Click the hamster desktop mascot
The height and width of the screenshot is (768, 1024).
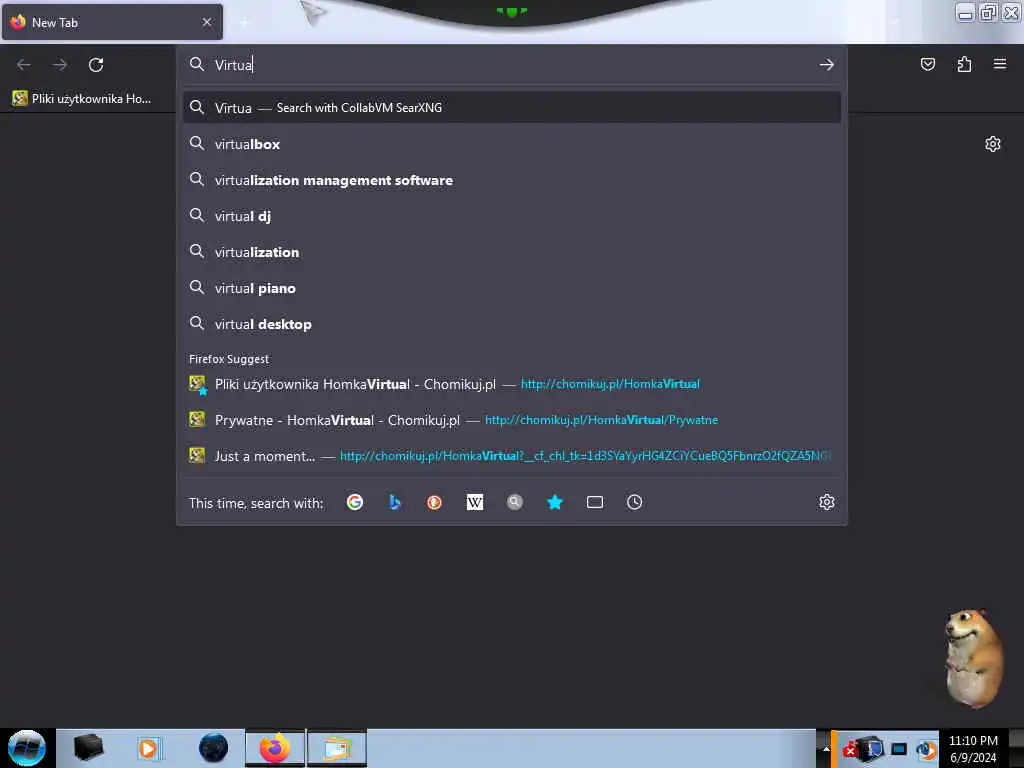coord(973,658)
